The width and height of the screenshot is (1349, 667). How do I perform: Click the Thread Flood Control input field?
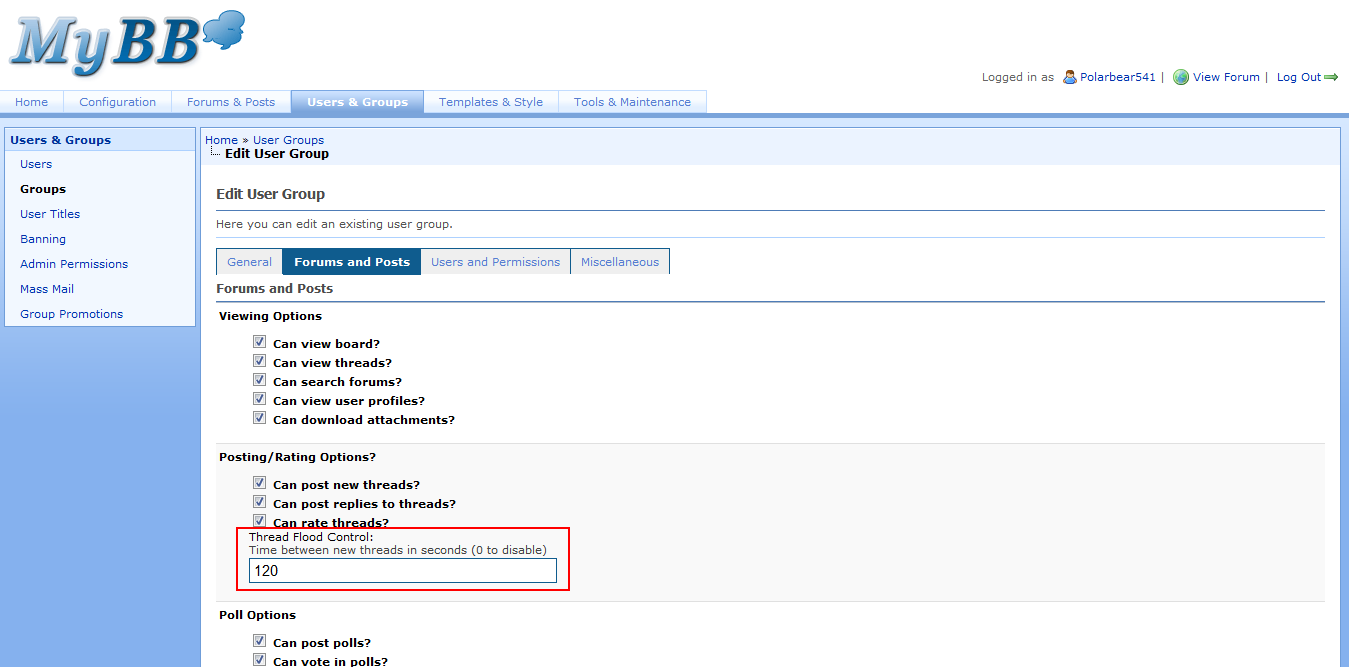tap(402, 571)
